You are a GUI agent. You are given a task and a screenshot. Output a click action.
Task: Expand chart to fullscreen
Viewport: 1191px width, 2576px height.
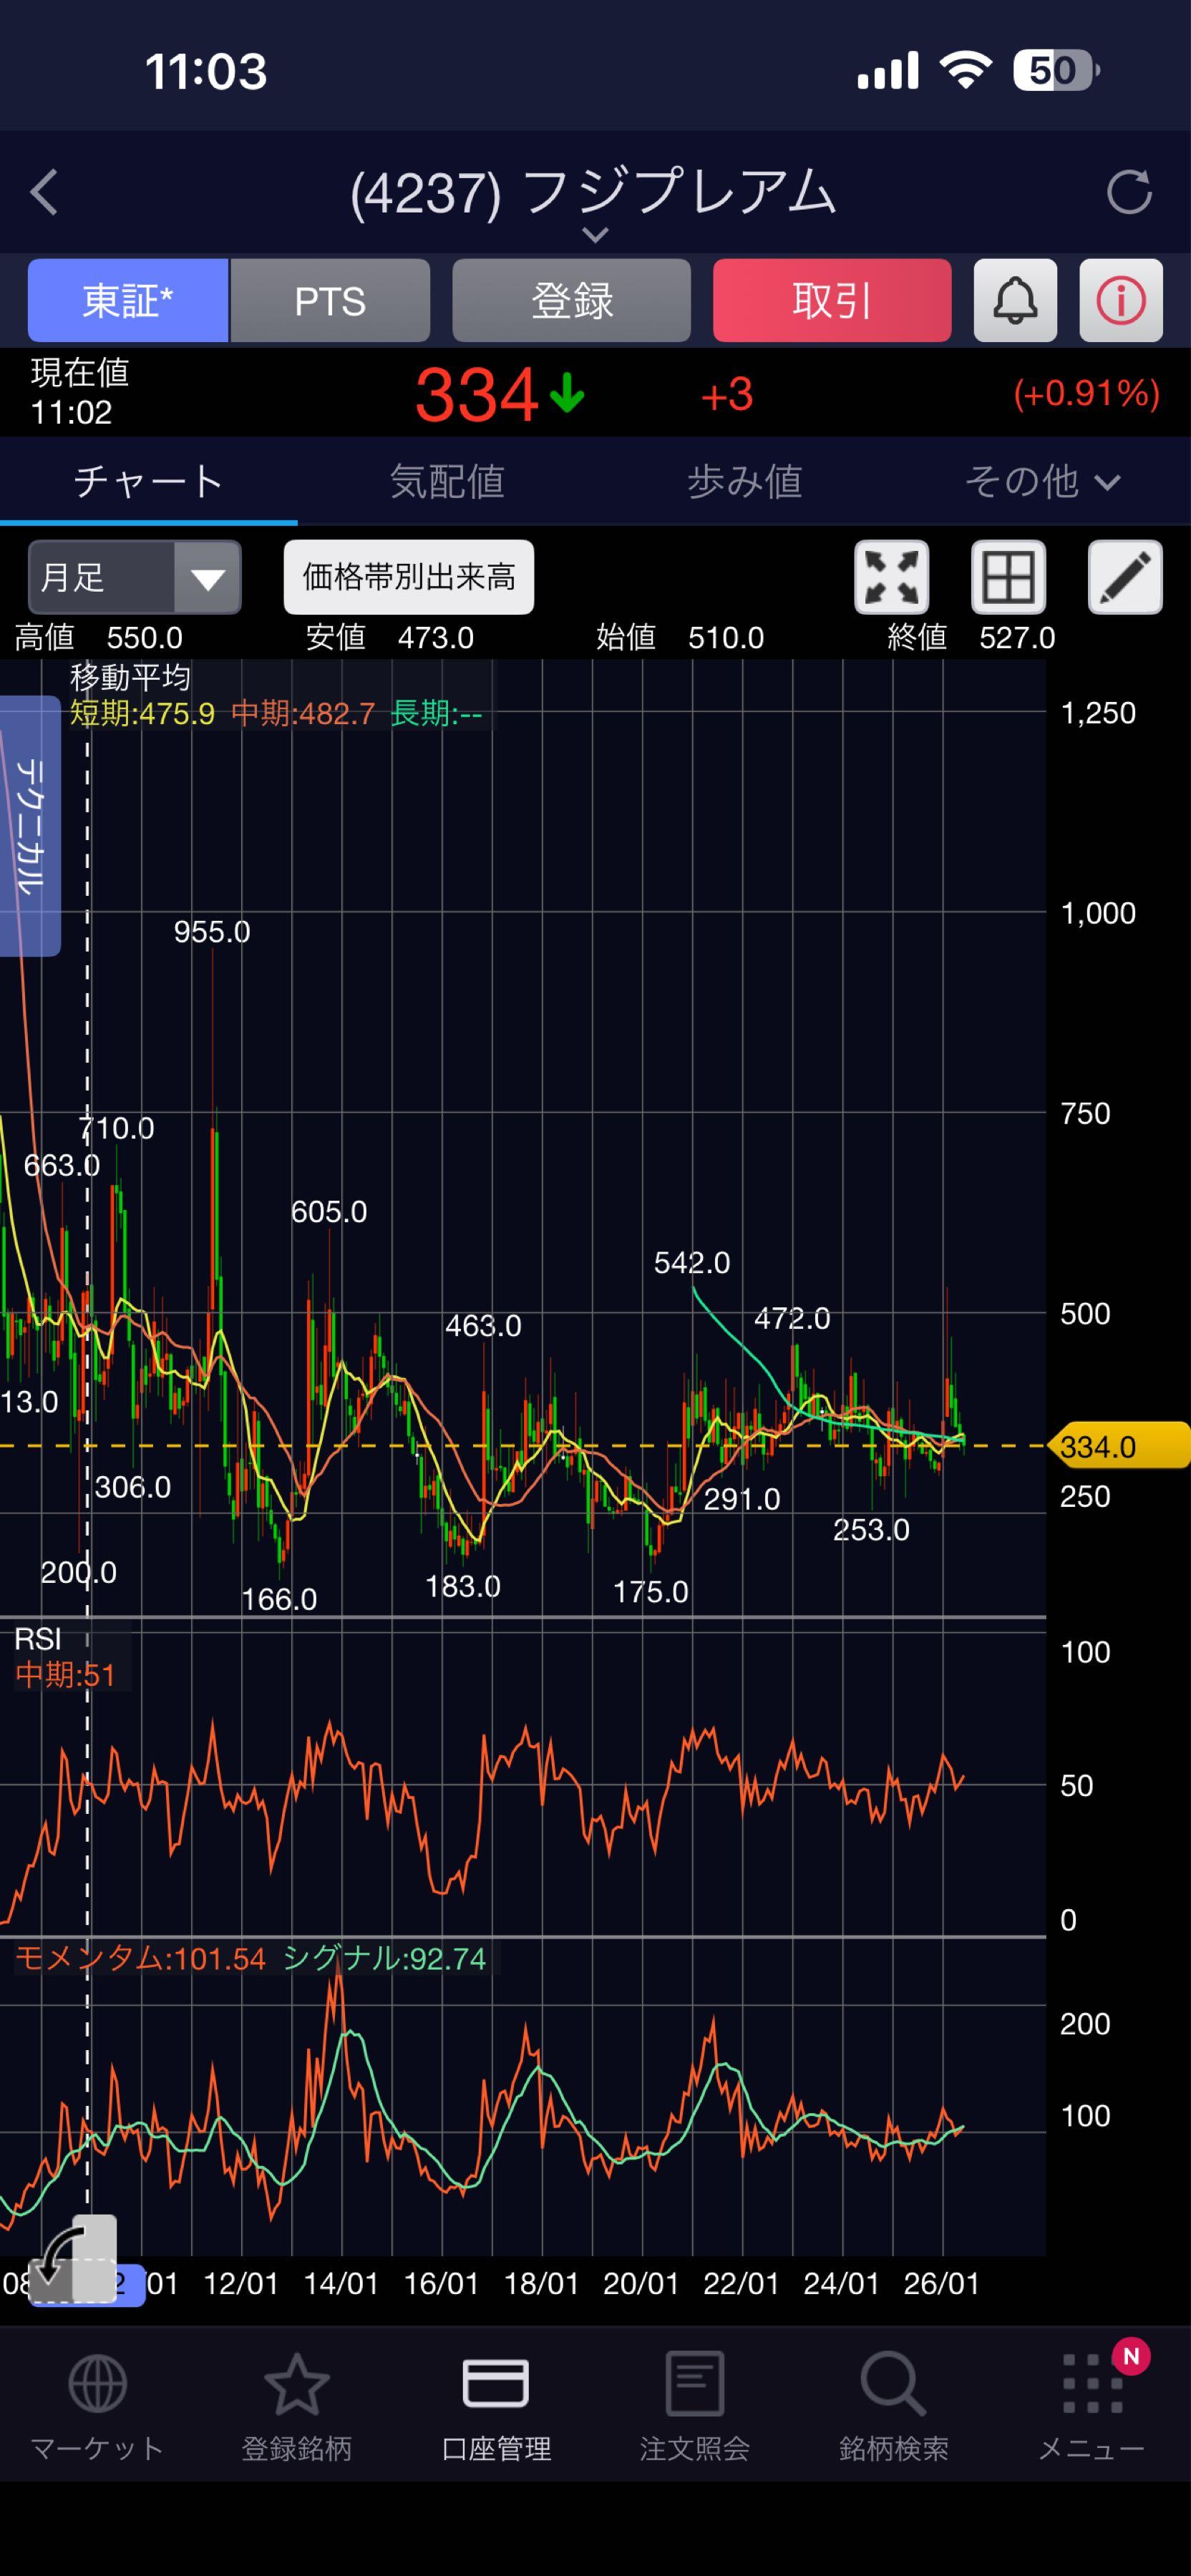click(x=891, y=577)
